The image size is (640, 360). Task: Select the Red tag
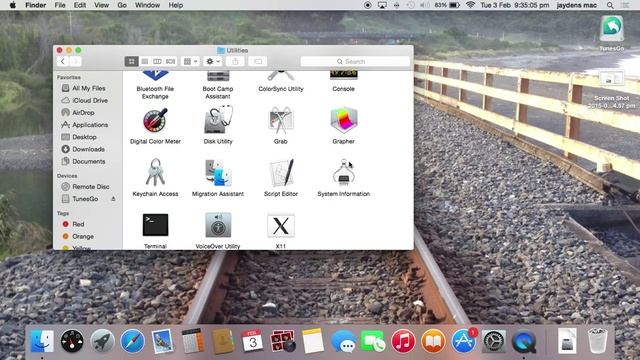tap(78, 224)
